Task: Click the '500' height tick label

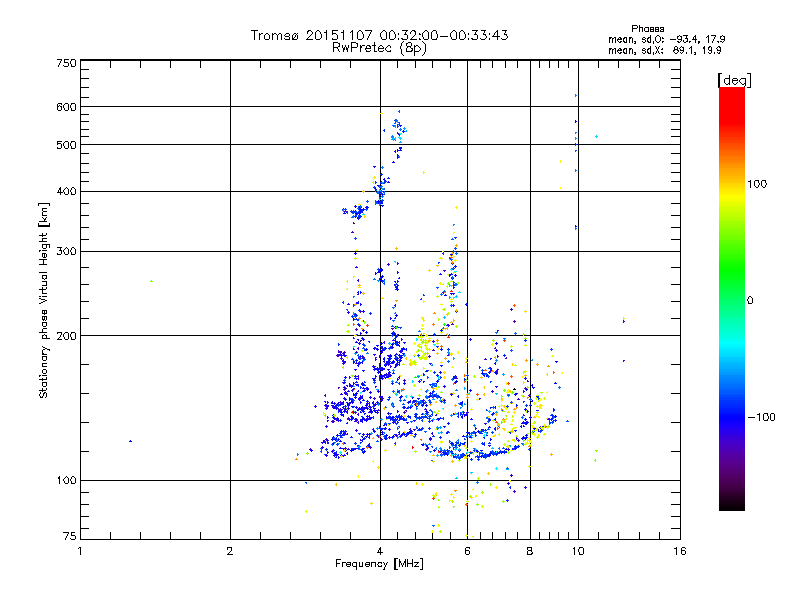Action: coord(66,145)
